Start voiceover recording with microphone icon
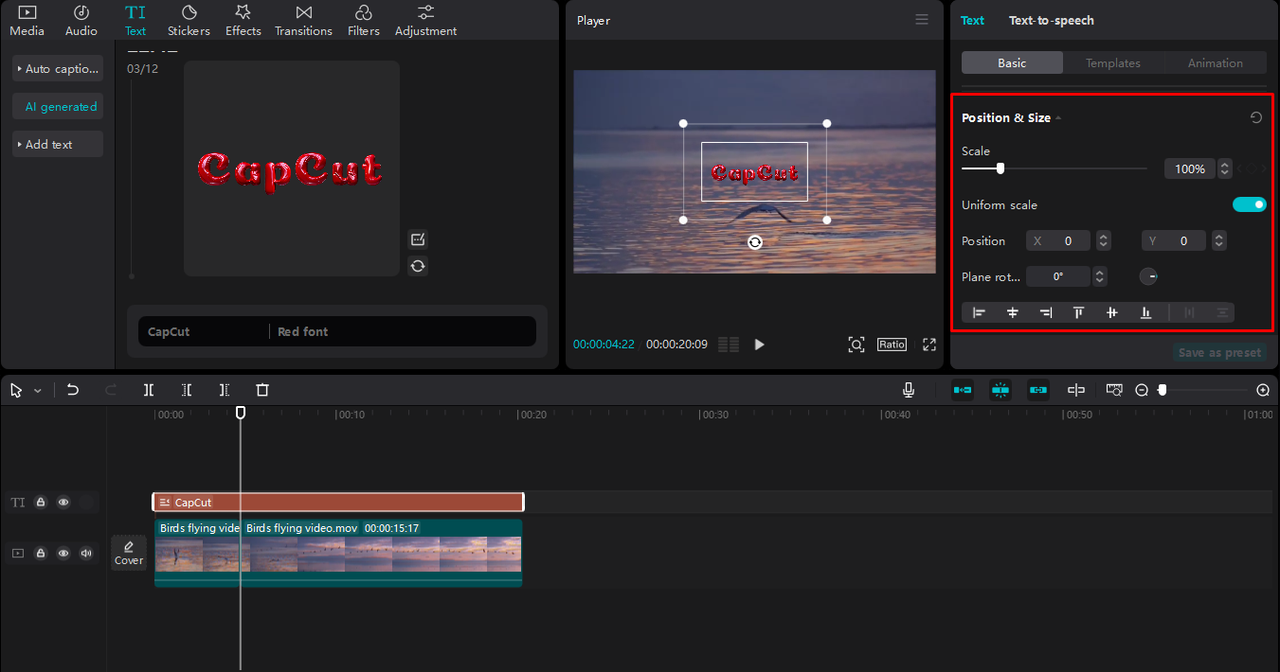The width and height of the screenshot is (1280, 672). tap(908, 390)
